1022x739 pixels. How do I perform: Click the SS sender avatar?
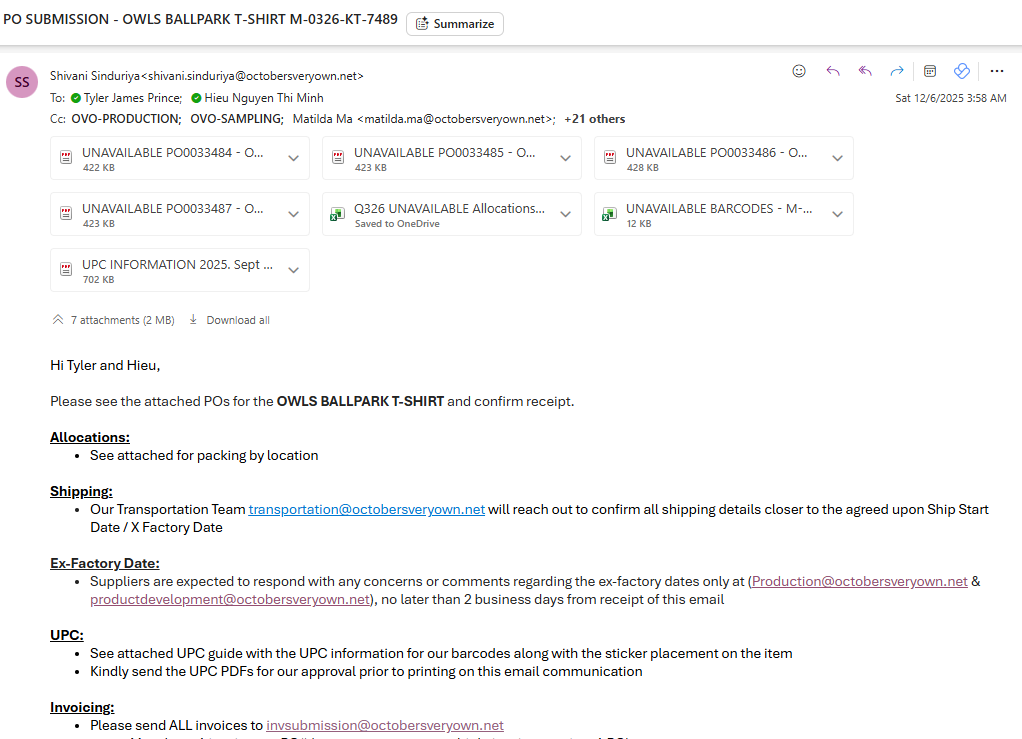pos(22,82)
